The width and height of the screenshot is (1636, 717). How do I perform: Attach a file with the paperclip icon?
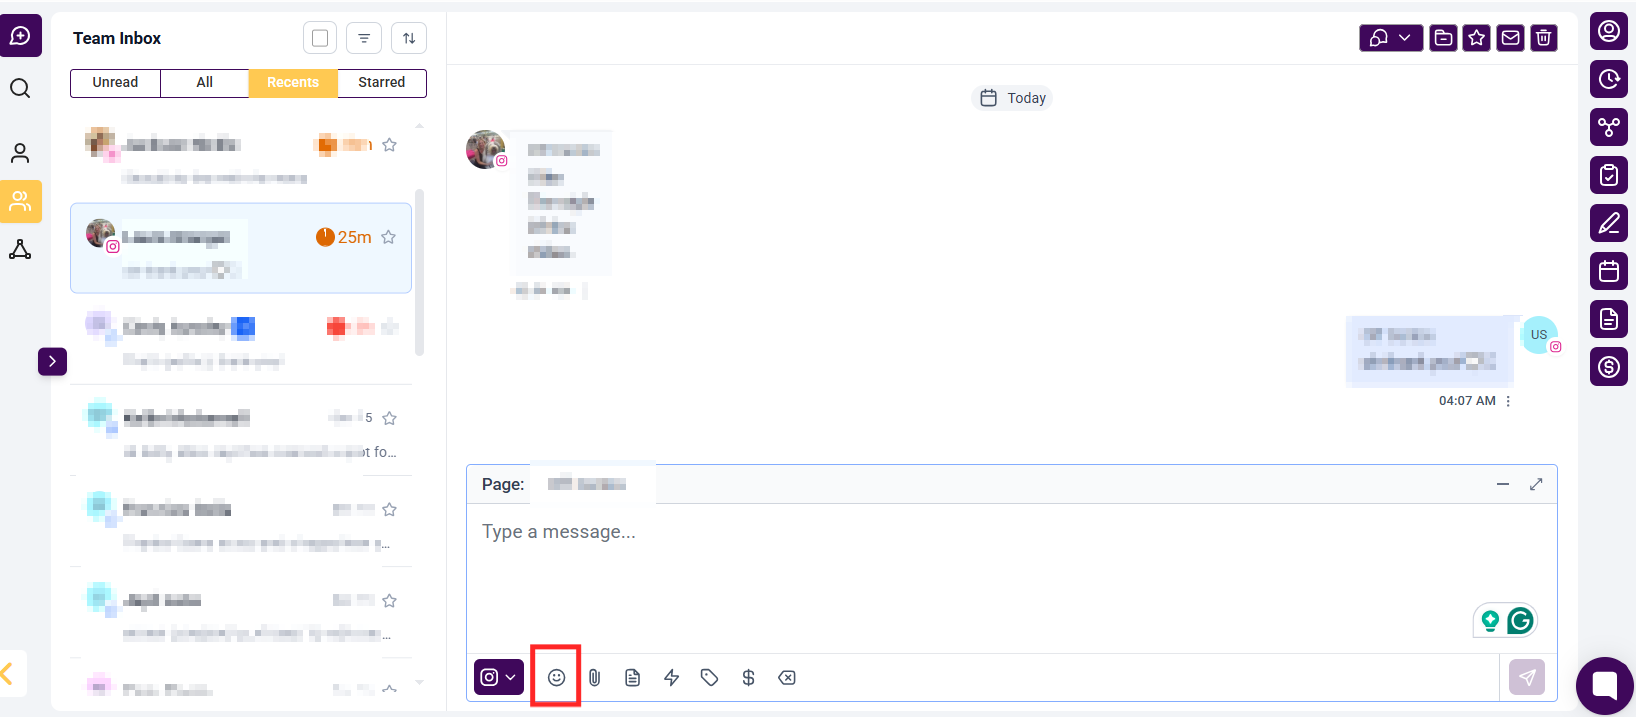(x=594, y=678)
